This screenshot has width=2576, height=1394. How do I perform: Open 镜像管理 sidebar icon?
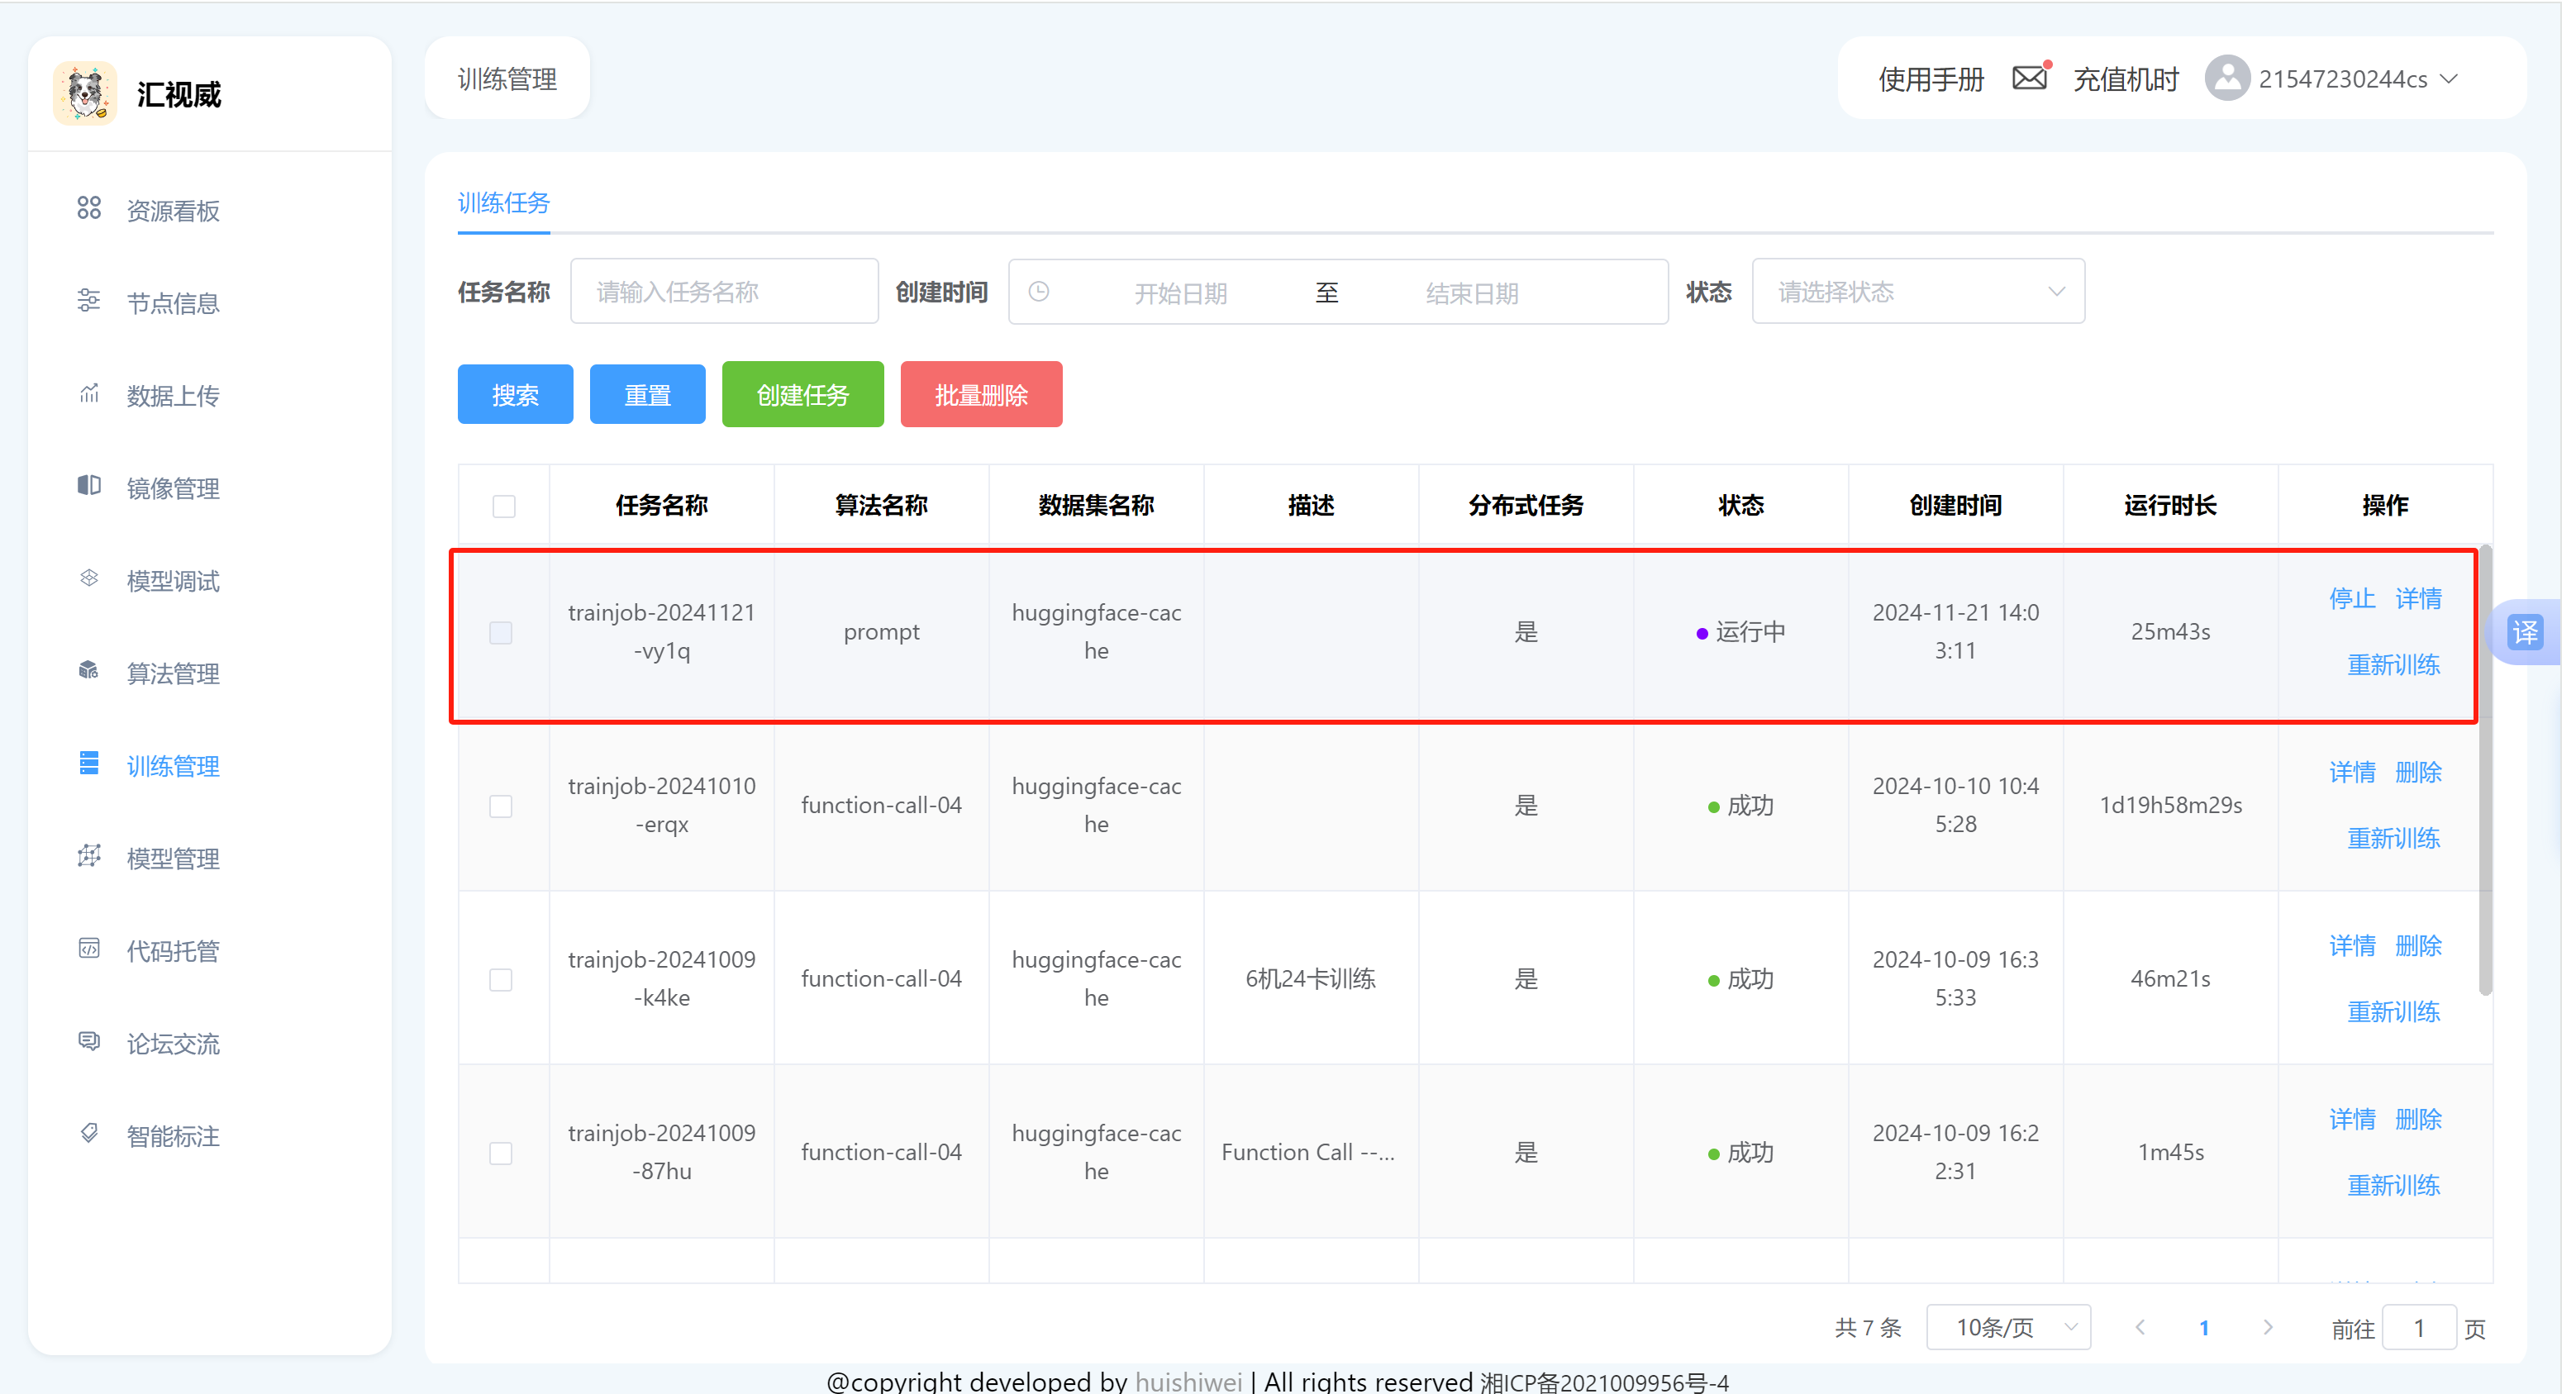click(x=89, y=486)
